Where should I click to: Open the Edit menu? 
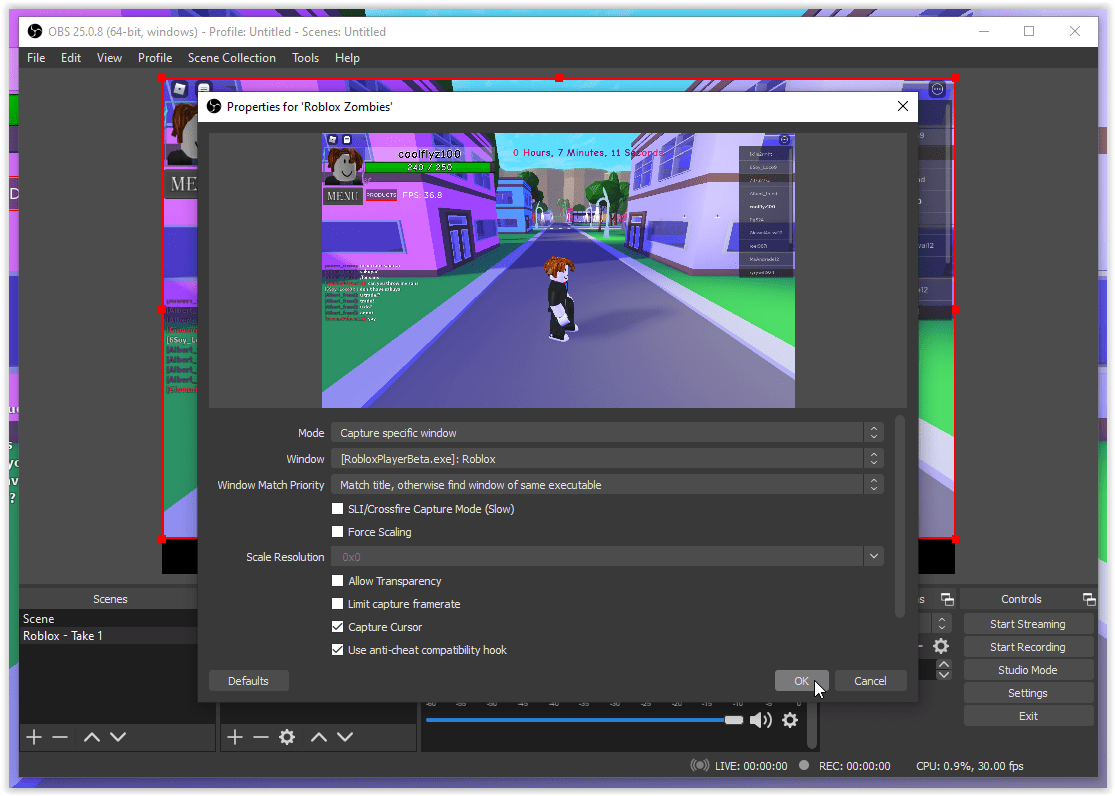[70, 58]
